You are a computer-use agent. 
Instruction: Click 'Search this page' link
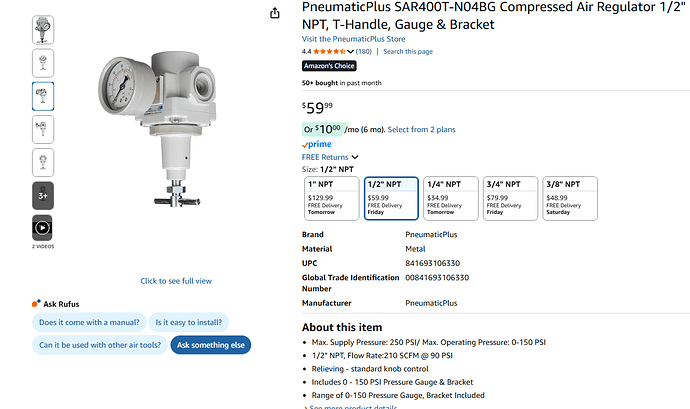click(408, 51)
